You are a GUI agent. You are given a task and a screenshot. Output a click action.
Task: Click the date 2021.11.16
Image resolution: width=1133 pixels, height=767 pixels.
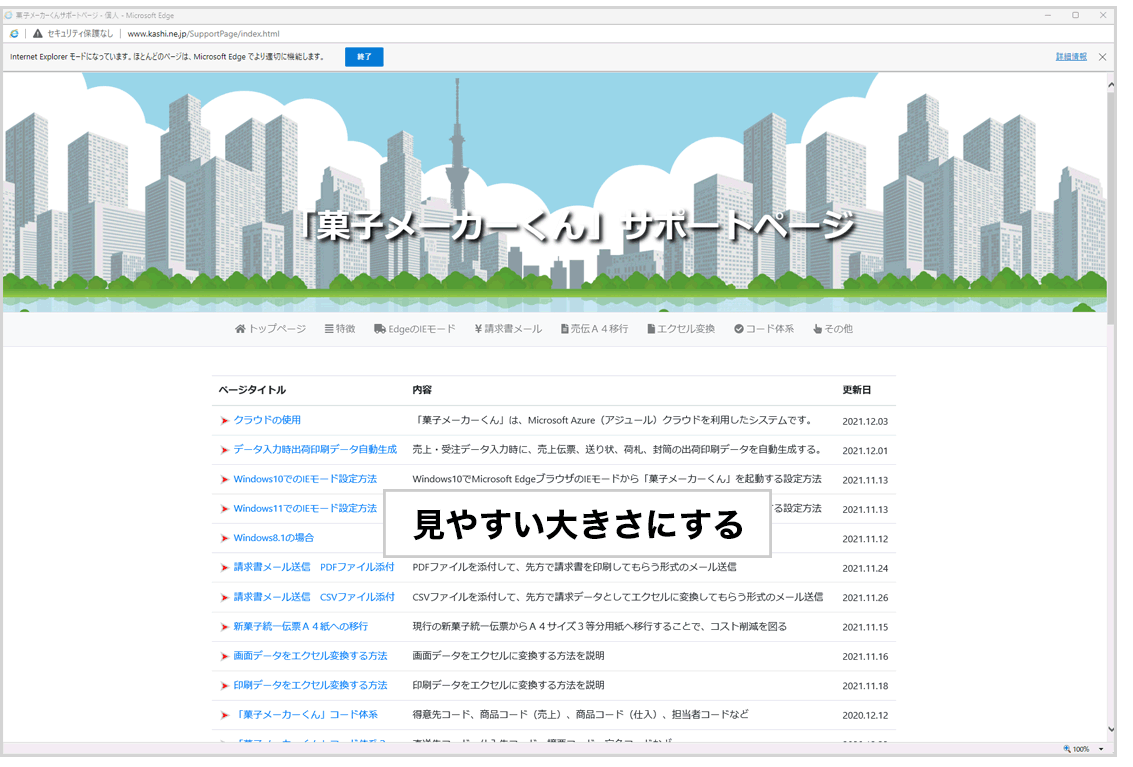click(x=865, y=657)
